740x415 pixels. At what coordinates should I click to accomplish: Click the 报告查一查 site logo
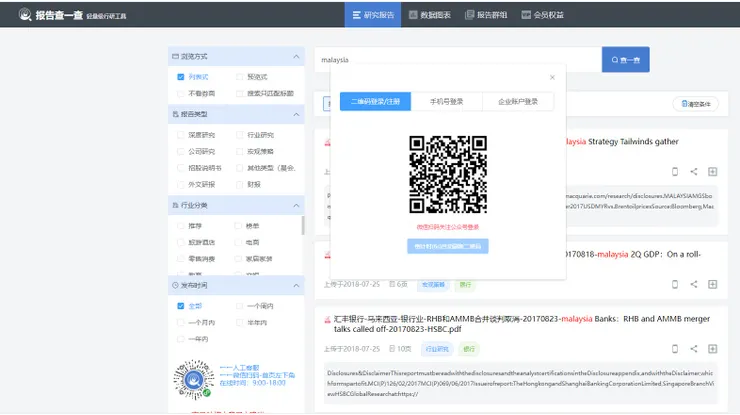pos(72,15)
